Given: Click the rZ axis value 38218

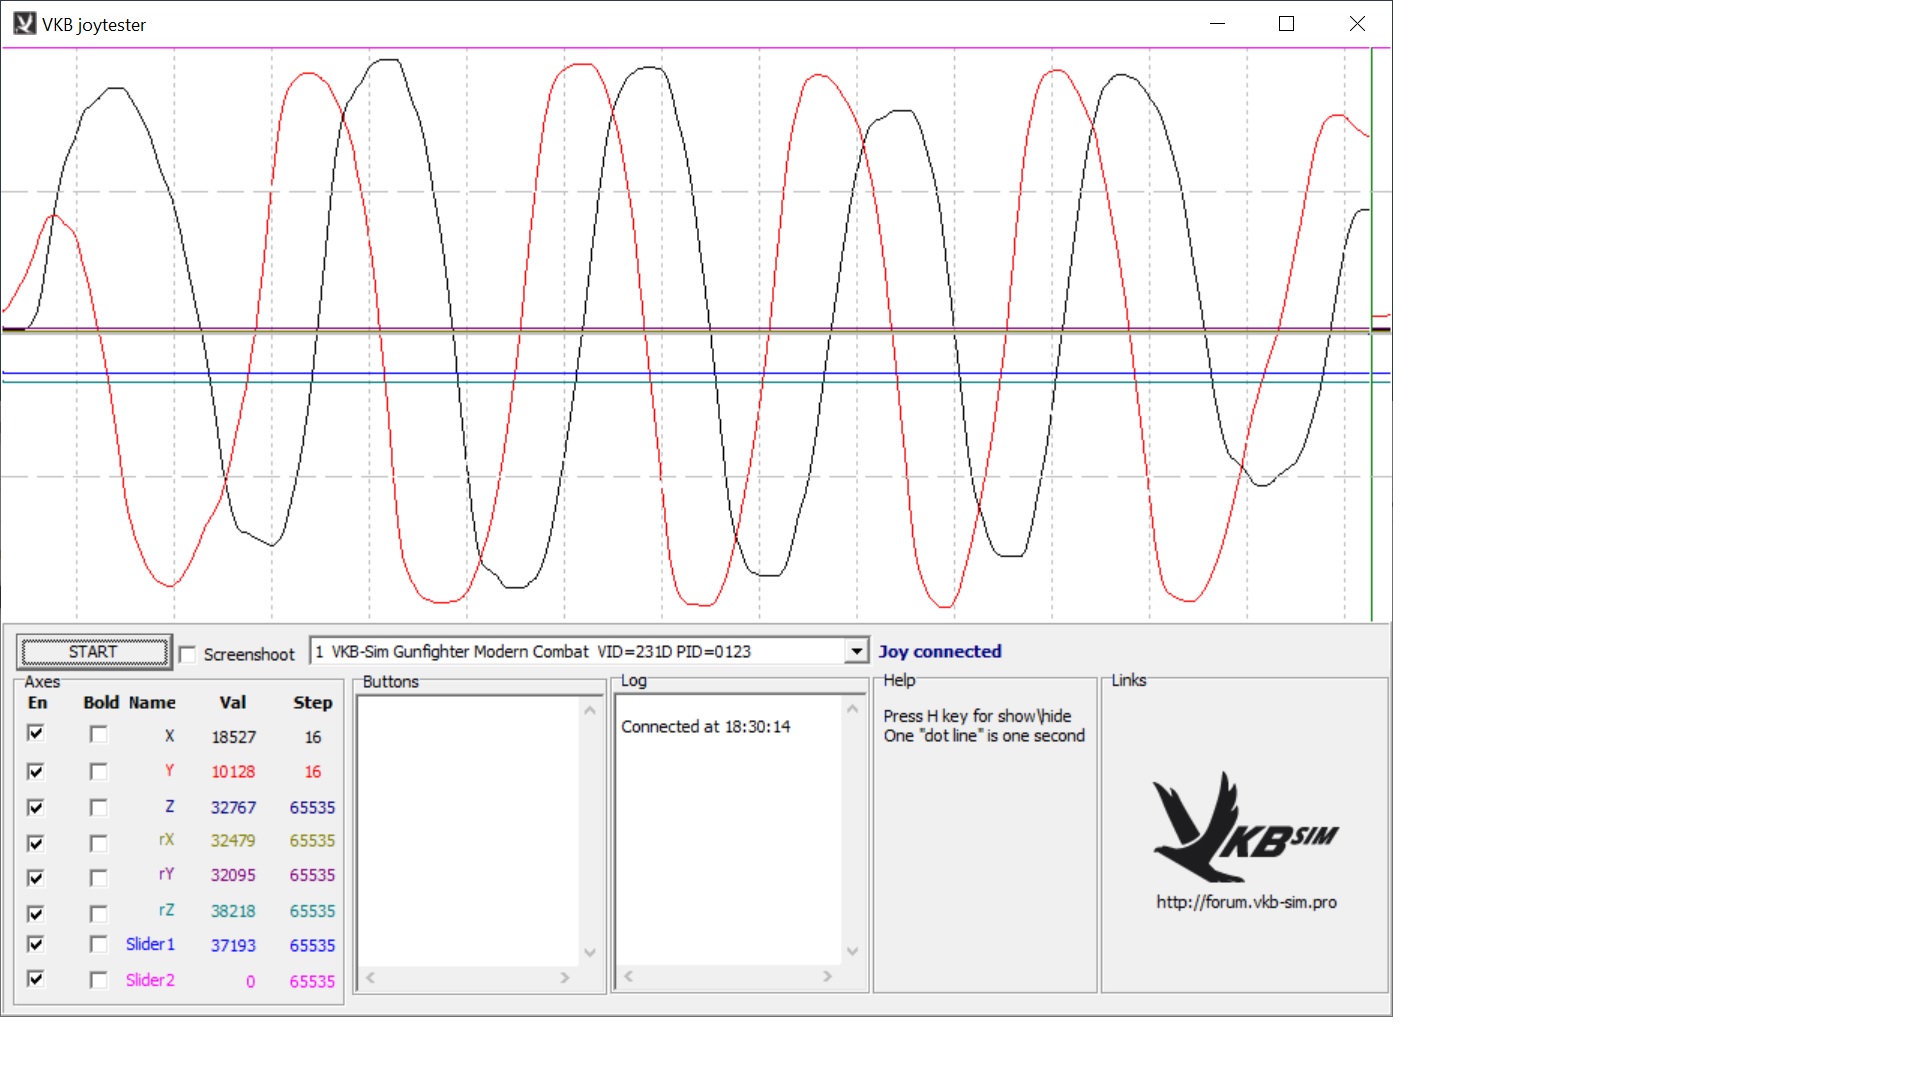Looking at the screenshot, I should (233, 911).
